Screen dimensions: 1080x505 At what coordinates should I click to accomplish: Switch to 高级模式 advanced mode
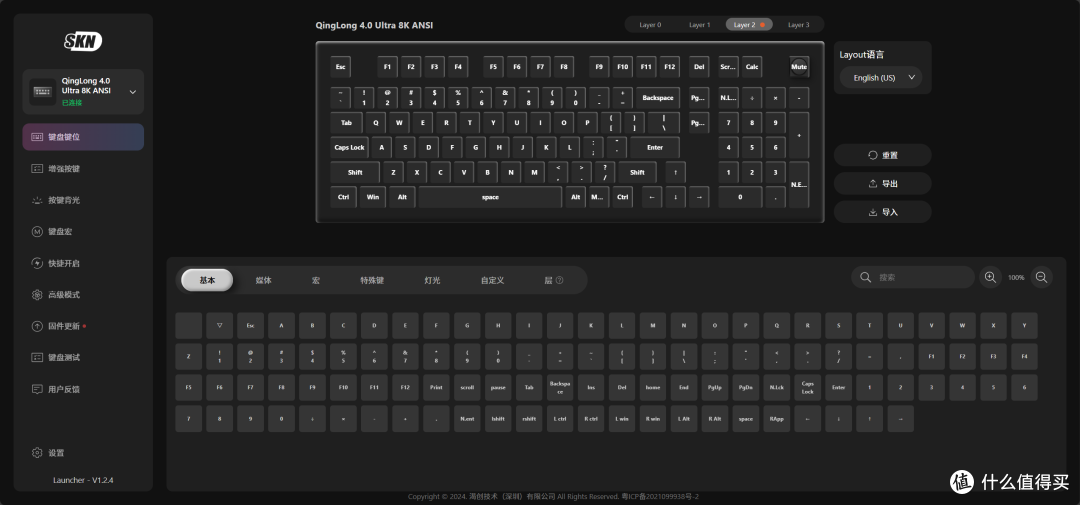83,294
